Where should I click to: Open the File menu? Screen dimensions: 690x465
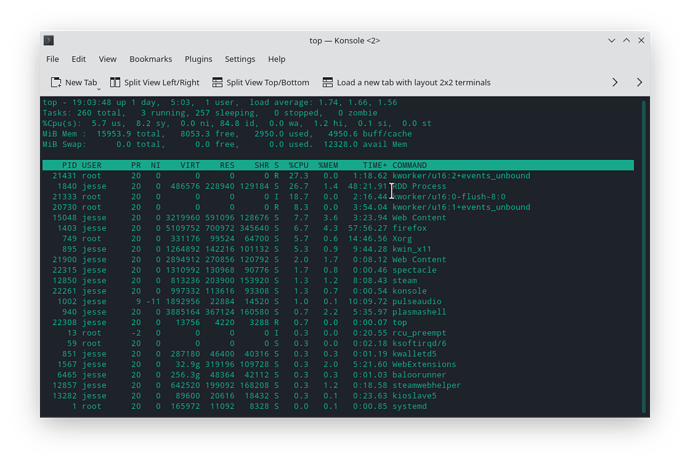[52, 59]
